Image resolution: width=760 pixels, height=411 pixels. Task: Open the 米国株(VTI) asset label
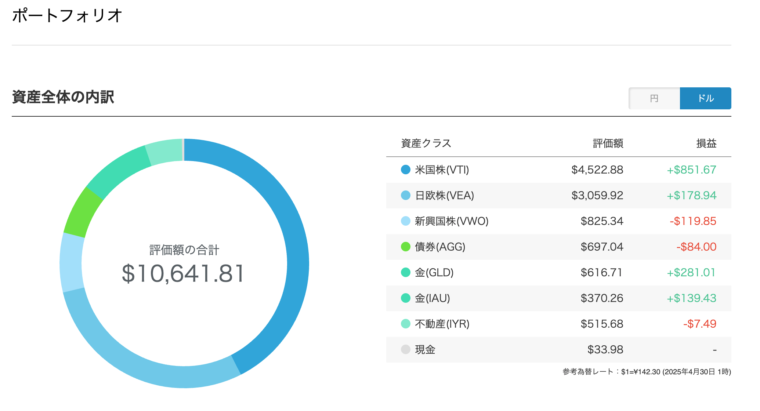tap(442, 170)
